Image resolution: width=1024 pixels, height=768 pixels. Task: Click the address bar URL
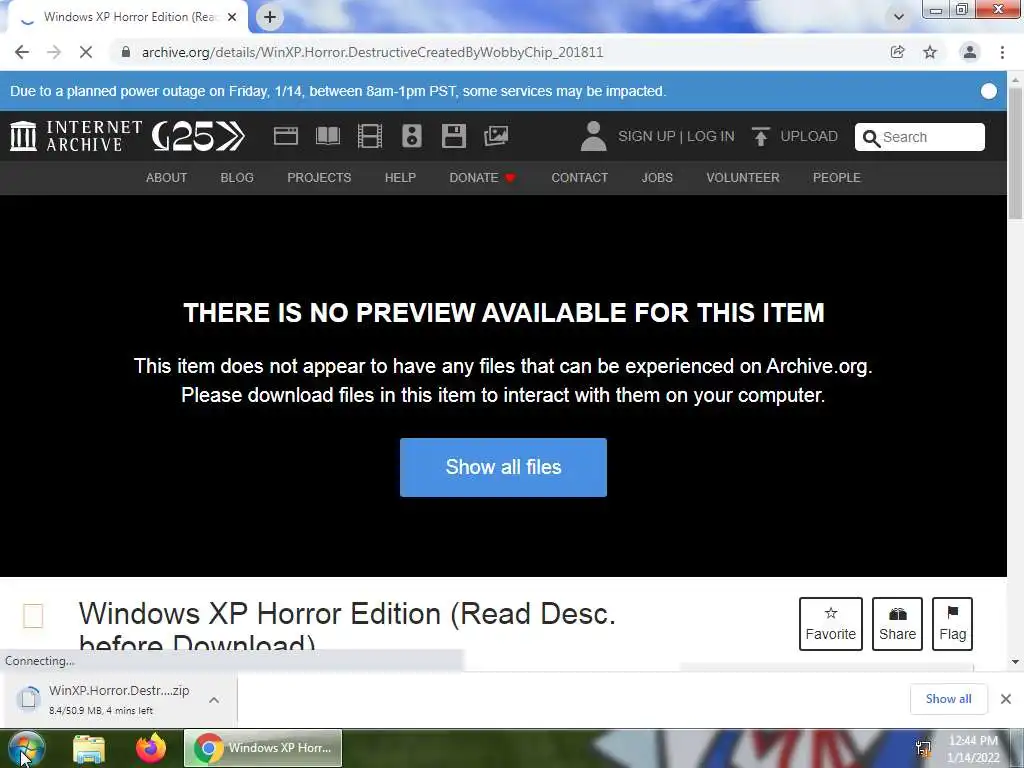pyautogui.click(x=372, y=52)
